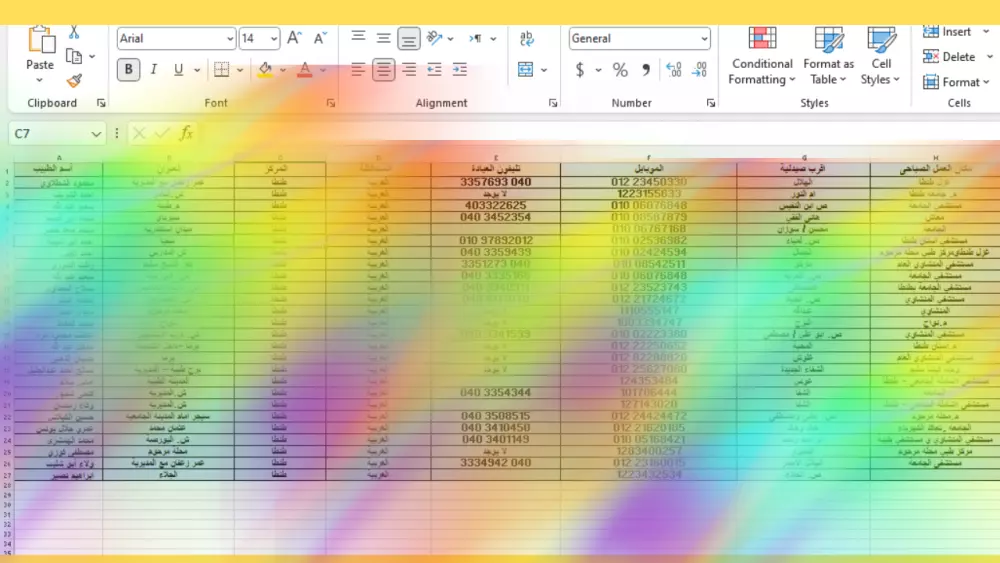Expand the Paste options arrow

[40, 80]
